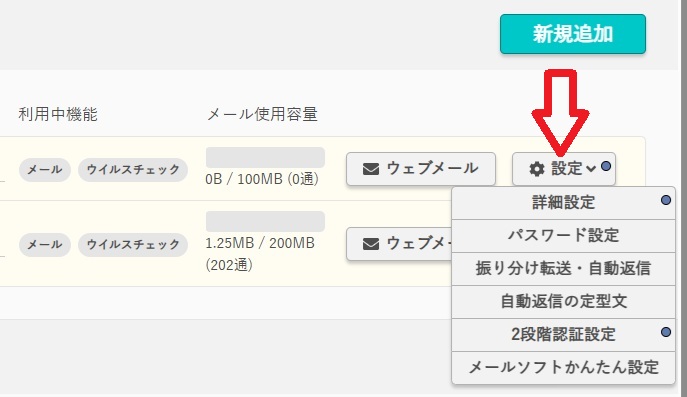Open メールソフトかんたん設定 menu entry
This screenshot has width=687, height=397.
[x=563, y=368]
